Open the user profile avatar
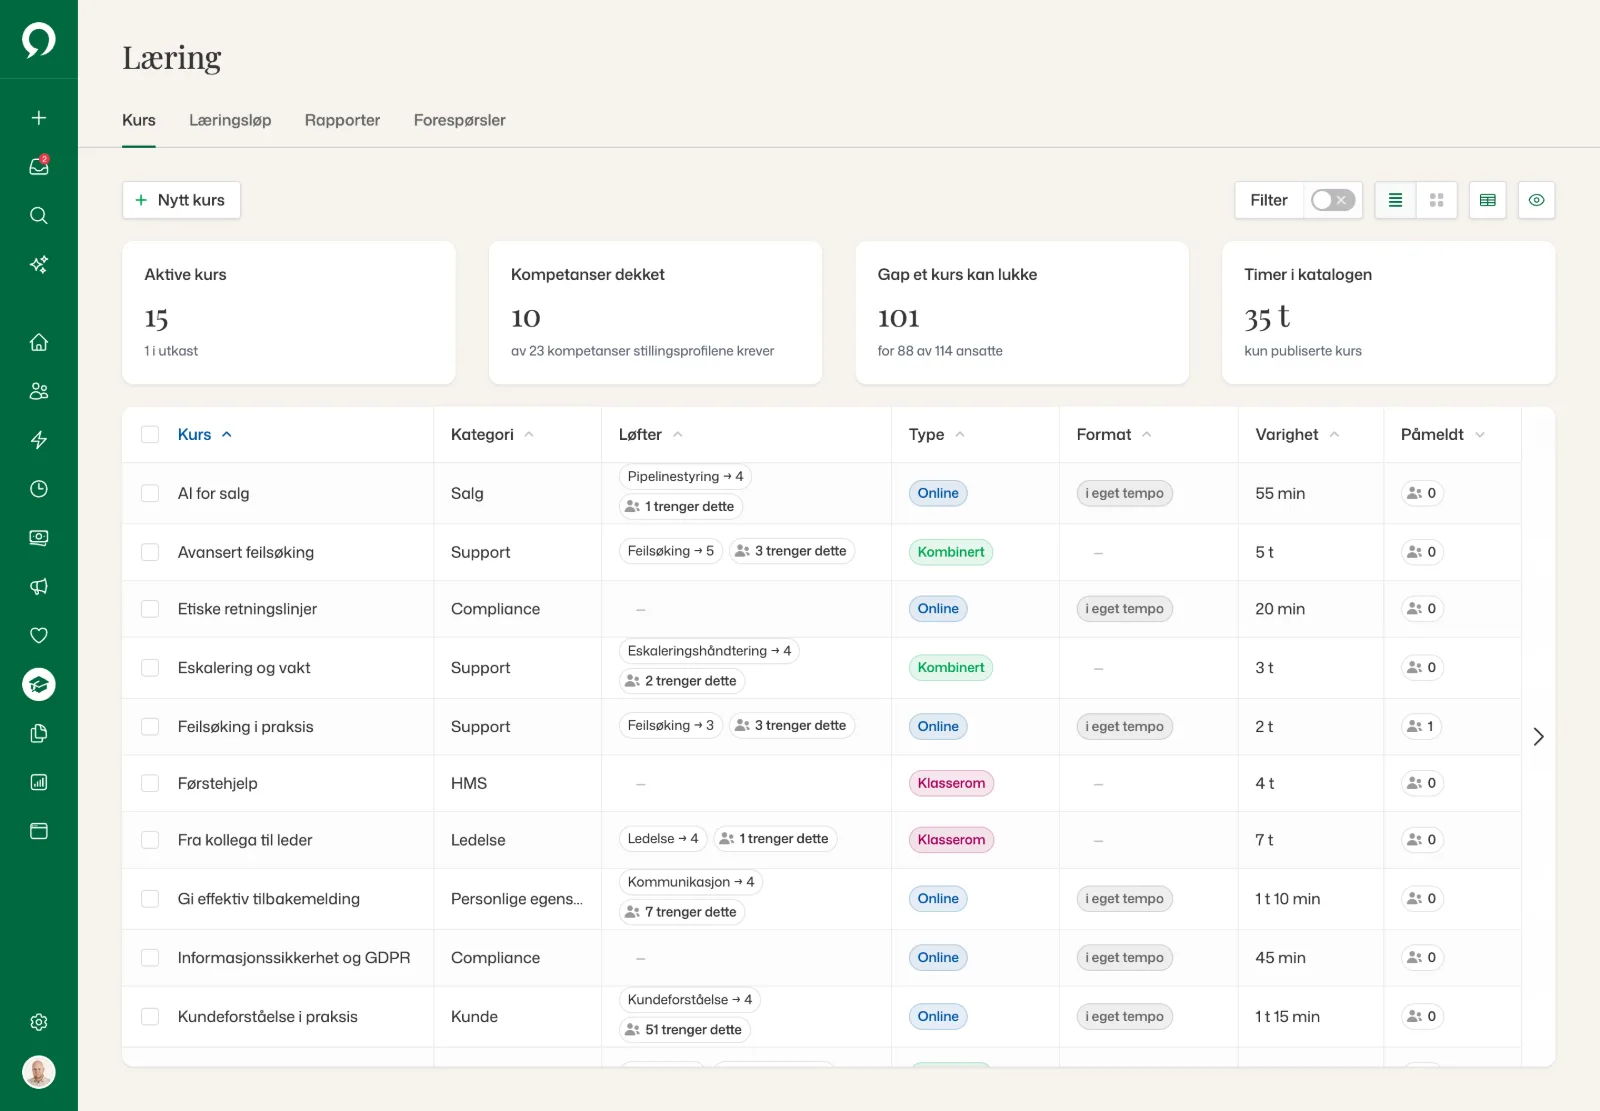 click(x=39, y=1072)
